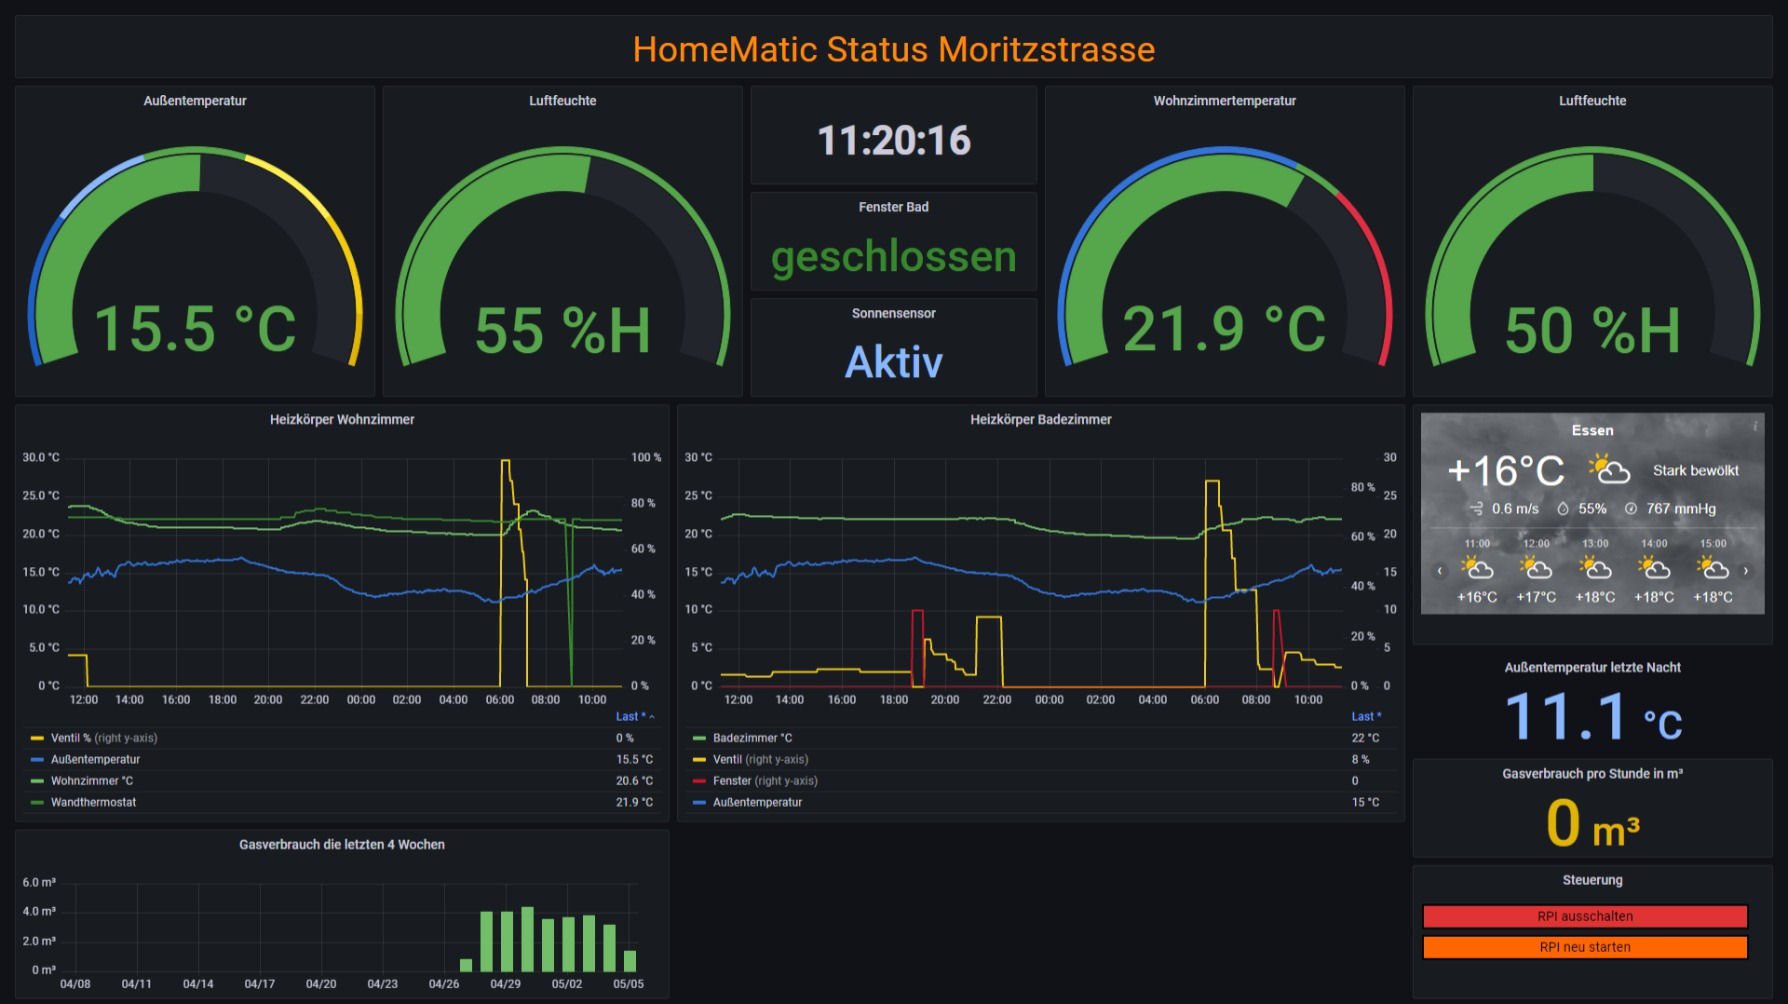The height and width of the screenshot is (1004, 1788).
Task: Click the air pressure gauge icon
Action: pyautogui.click(x=1631, y=509)
